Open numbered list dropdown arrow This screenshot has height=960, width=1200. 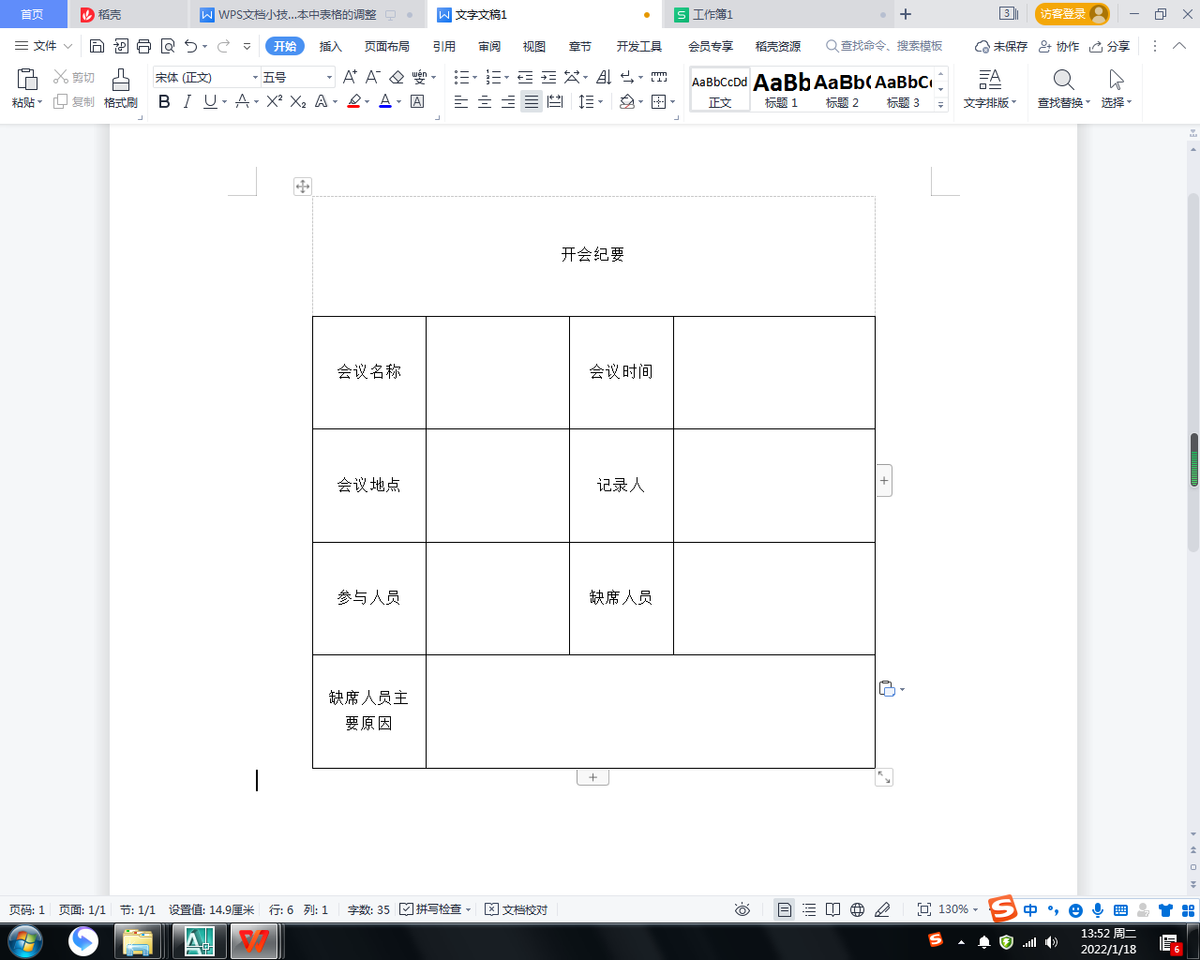coord(507,77)
